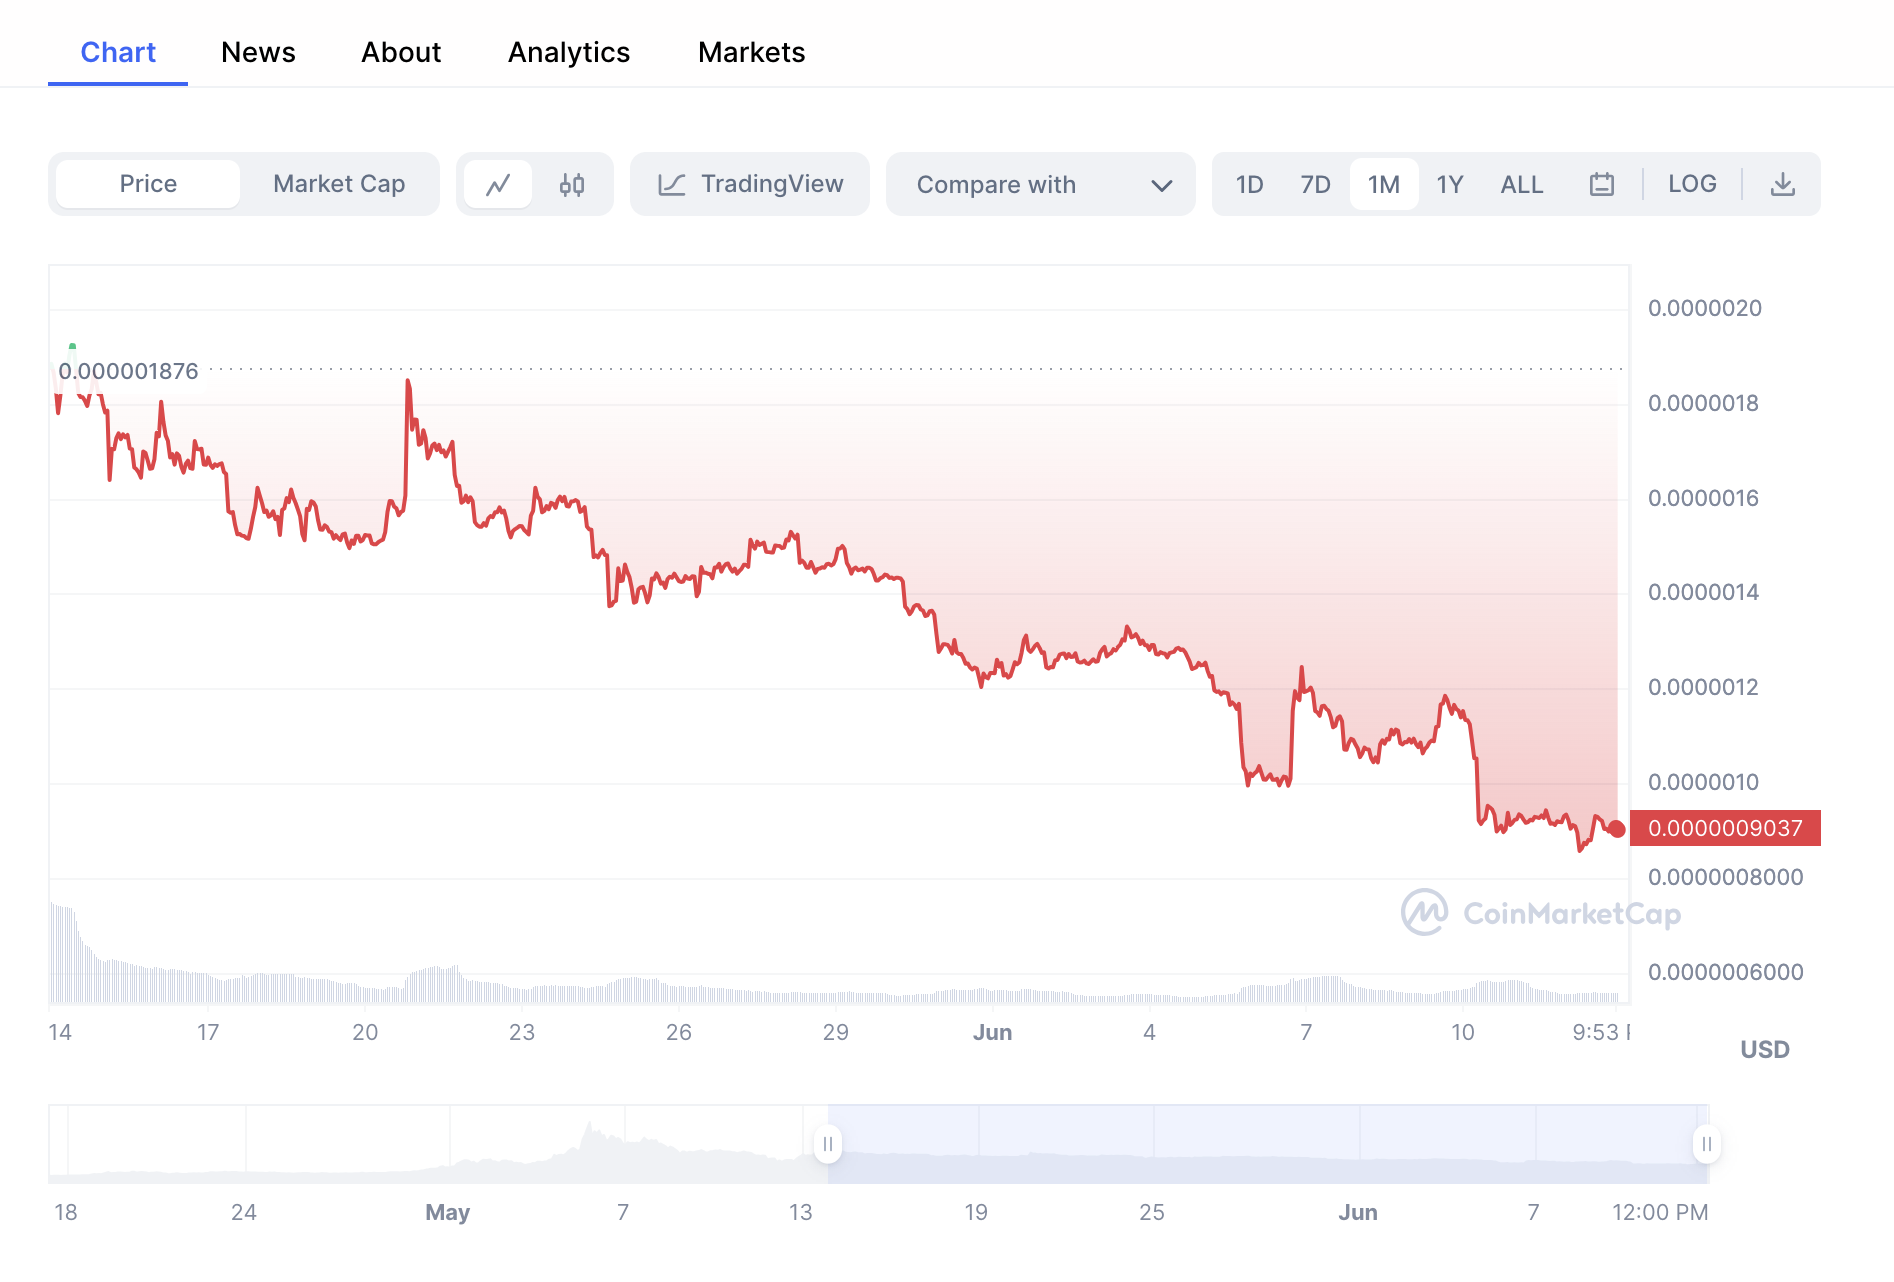Click the 0.0000020 axis label
This screenshot has width=1894, height=1282.
tap(1705, 308)
